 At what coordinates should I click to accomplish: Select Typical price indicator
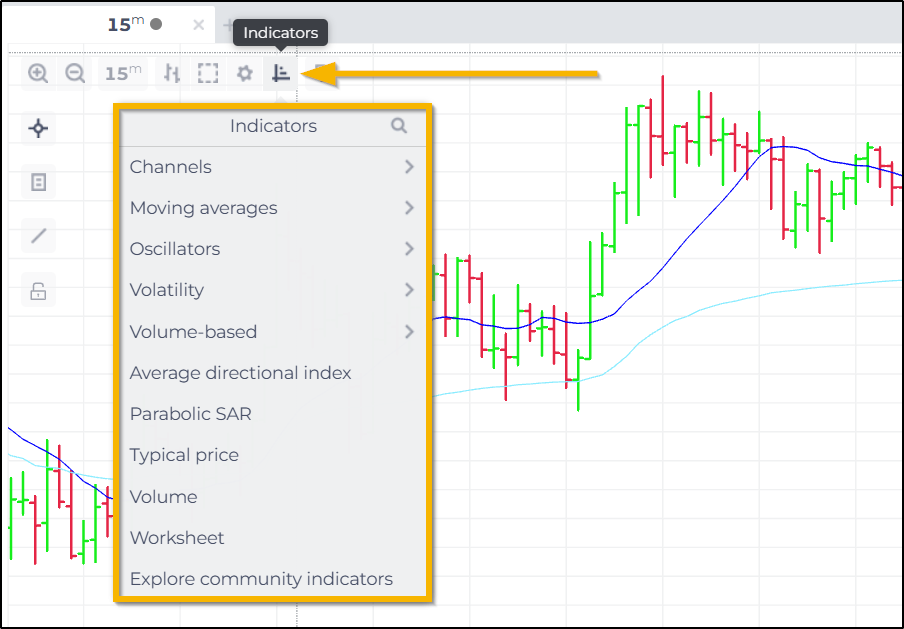click(x=273, y=455)
